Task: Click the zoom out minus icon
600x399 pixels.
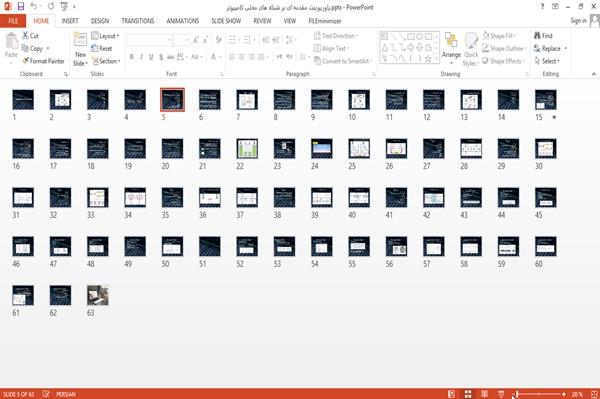Action: coord(515,394)
